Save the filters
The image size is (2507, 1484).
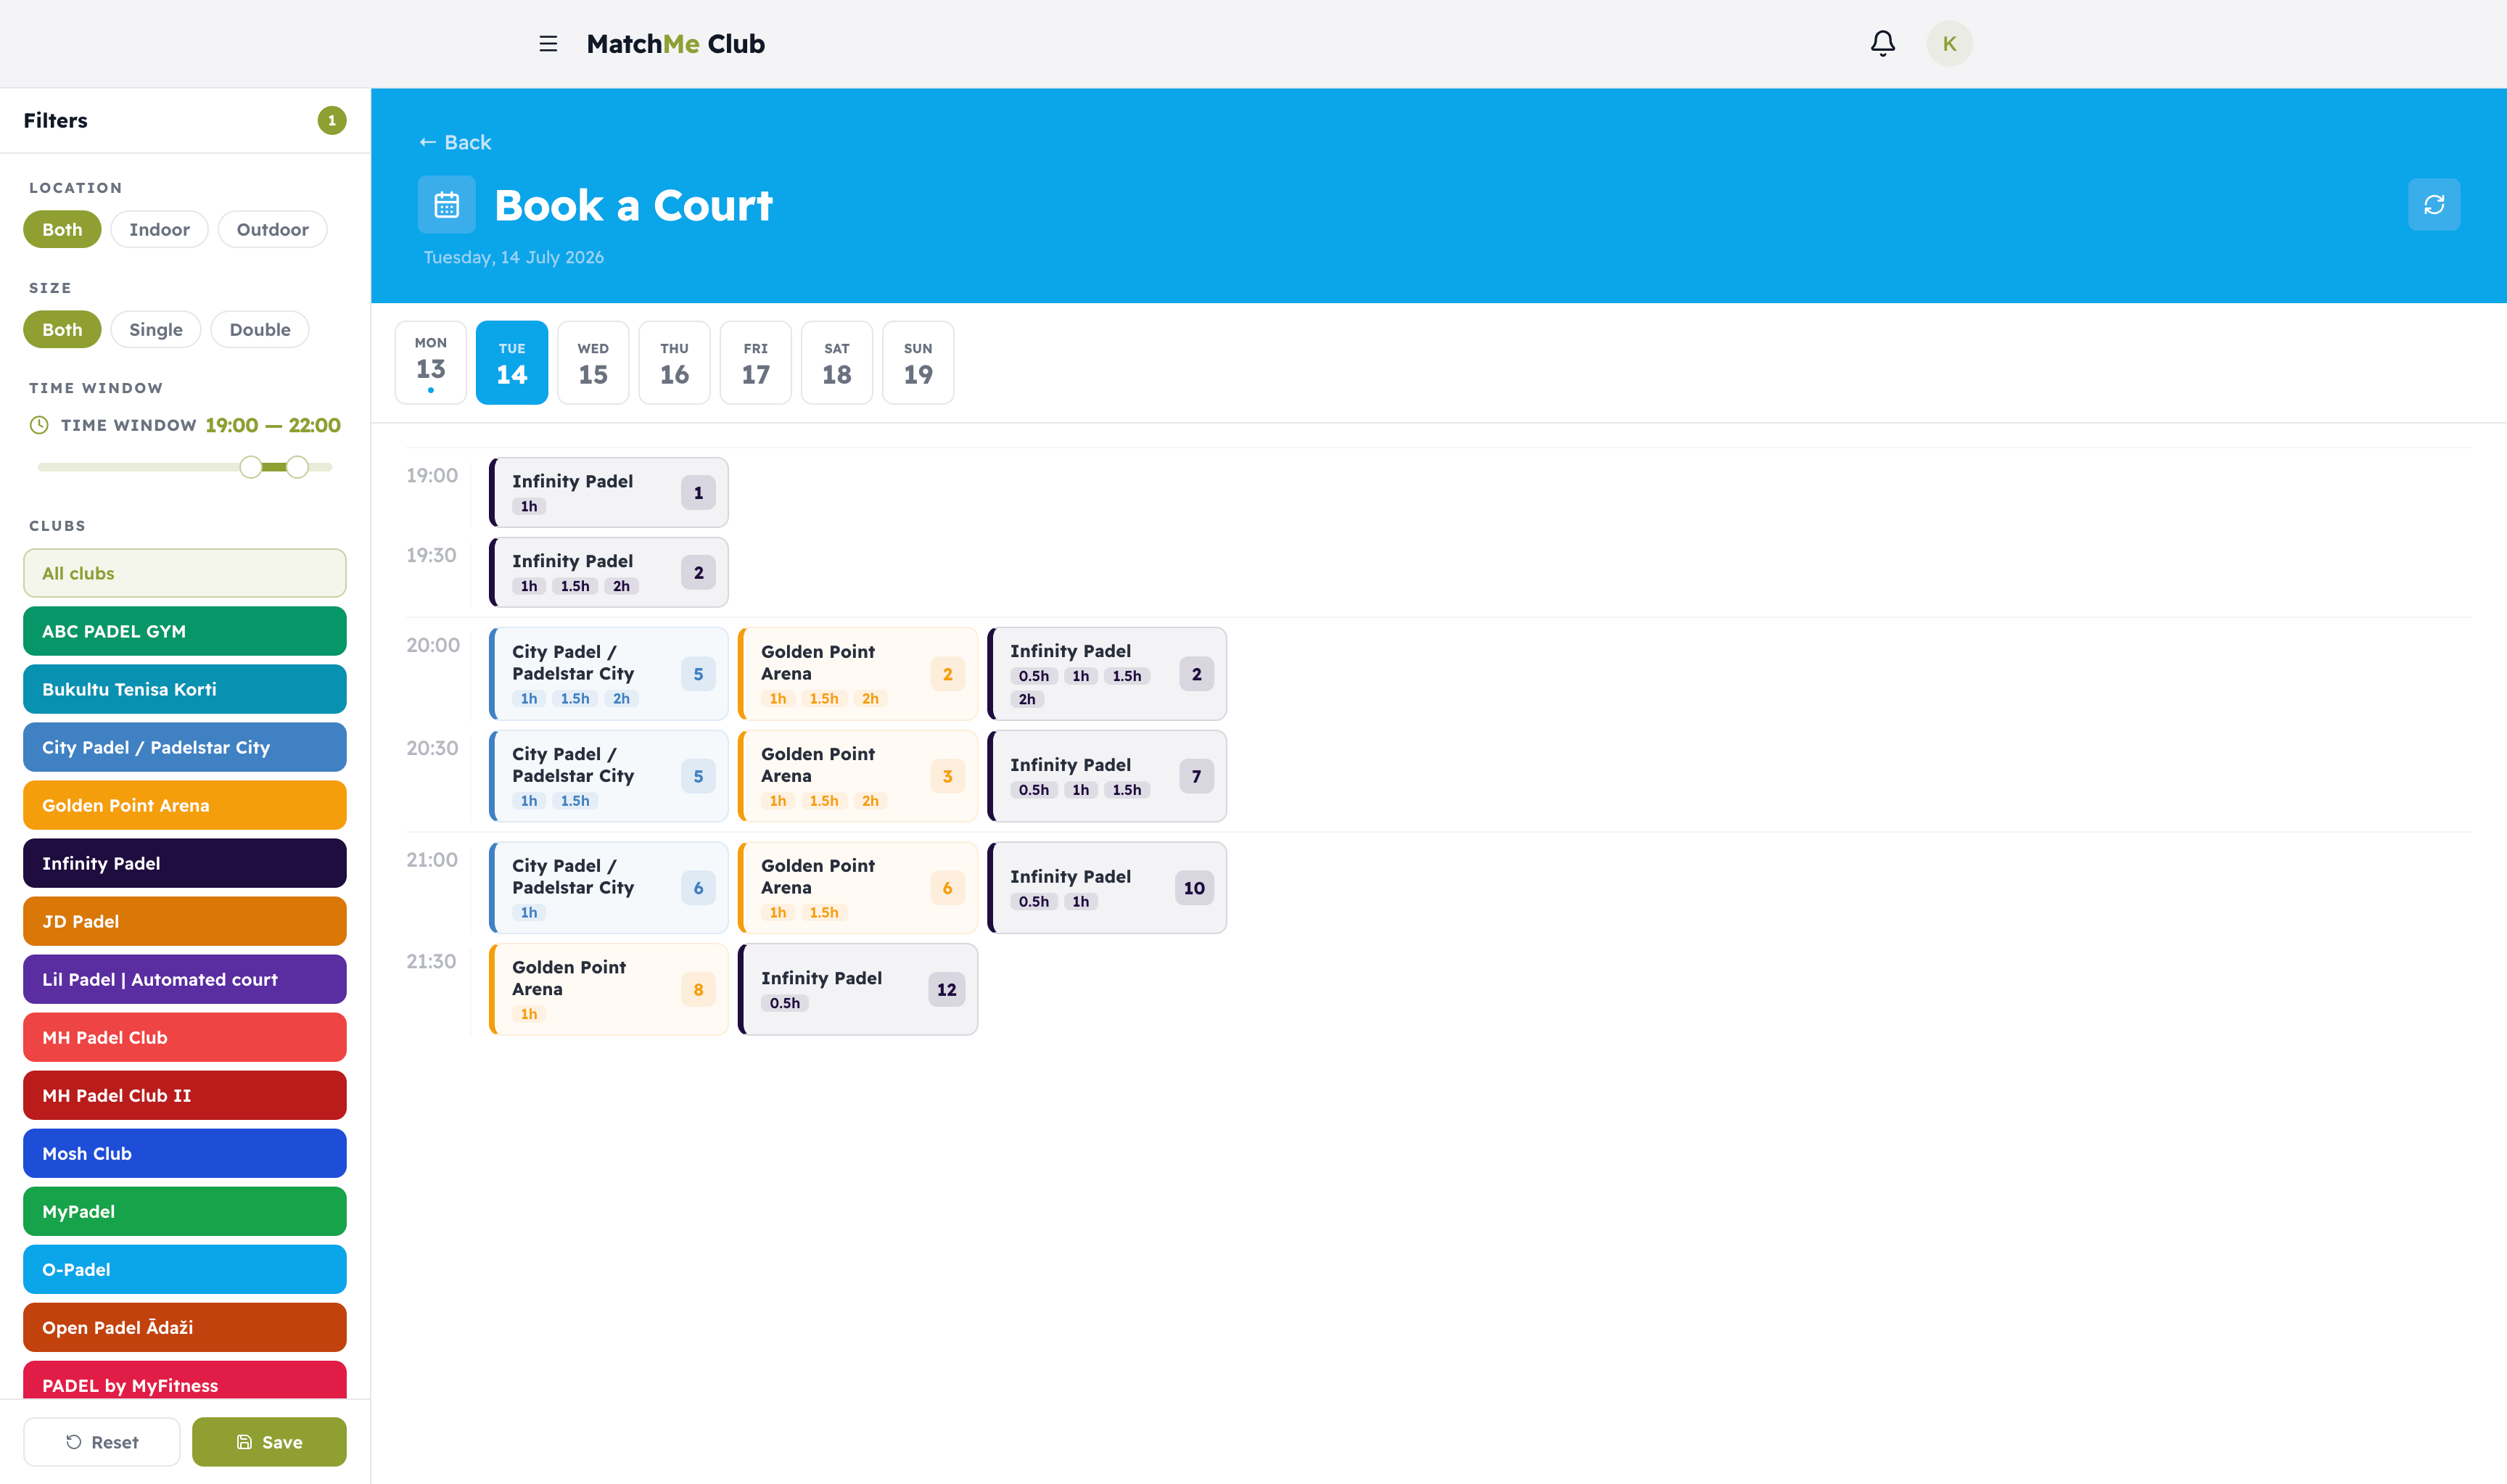(x=269, y=1442)
